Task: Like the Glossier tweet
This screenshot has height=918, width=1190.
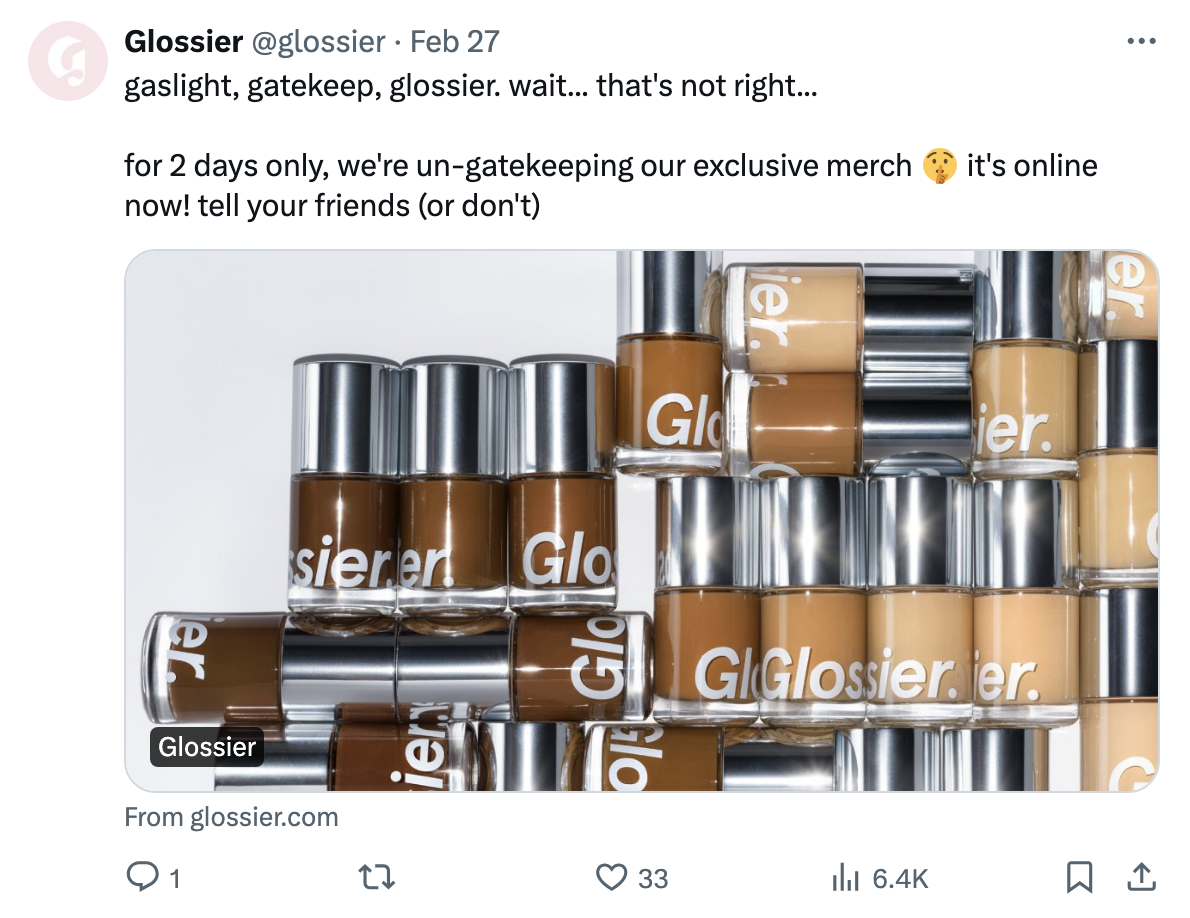Action: 613,877
